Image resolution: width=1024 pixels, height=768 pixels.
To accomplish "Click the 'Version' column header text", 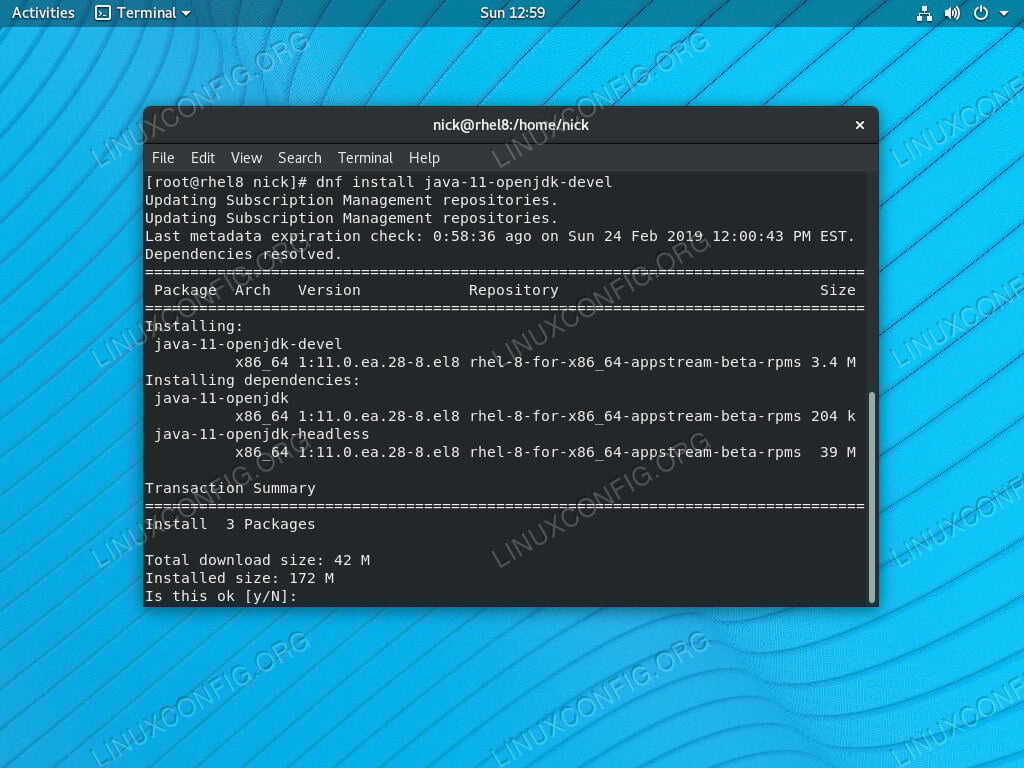I will 329,290.
